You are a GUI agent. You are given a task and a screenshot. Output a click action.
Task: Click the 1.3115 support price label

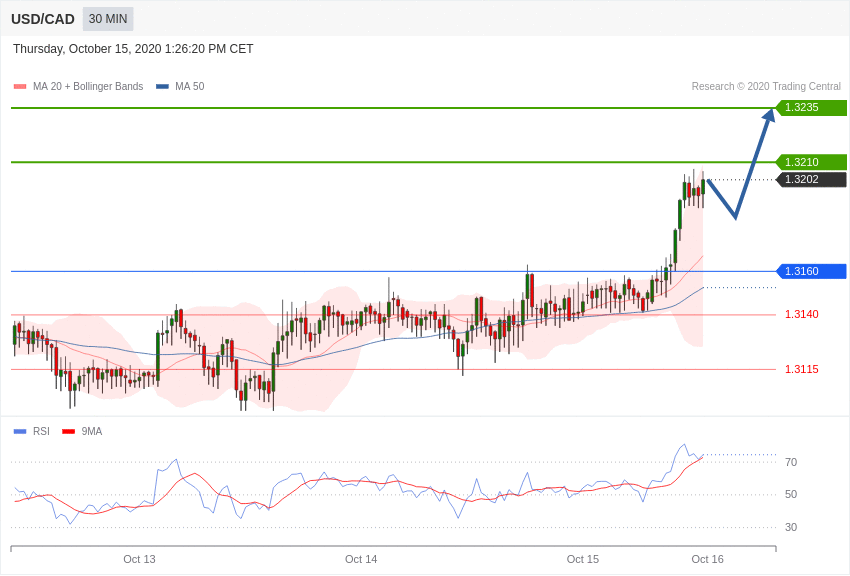pyautogui.click(x=802, y=369)
